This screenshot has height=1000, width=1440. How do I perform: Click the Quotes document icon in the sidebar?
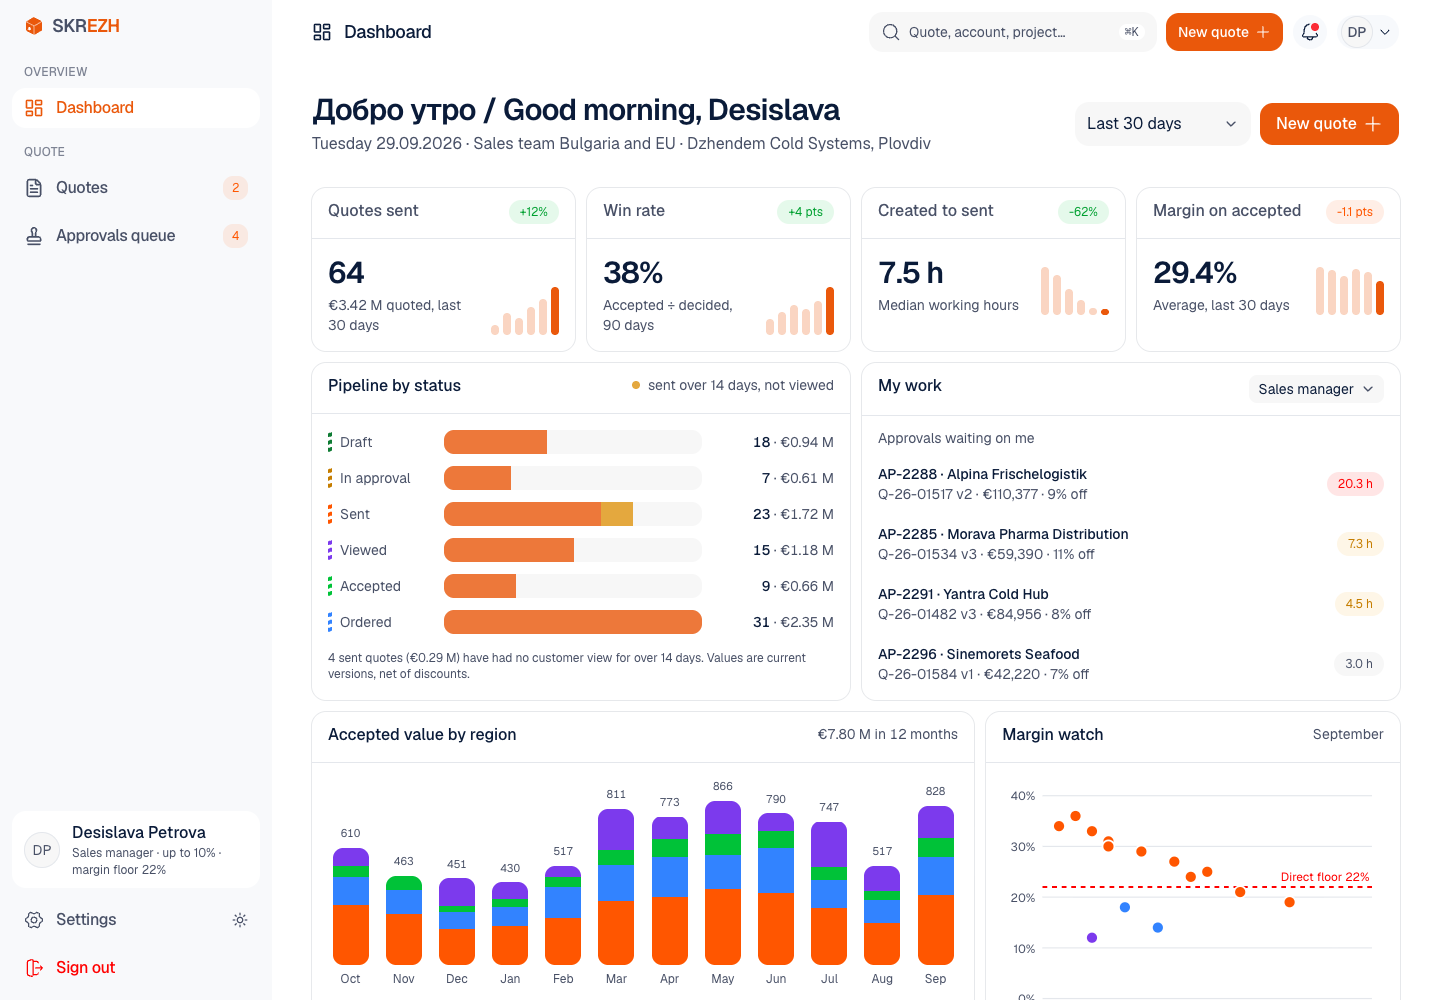34,188
